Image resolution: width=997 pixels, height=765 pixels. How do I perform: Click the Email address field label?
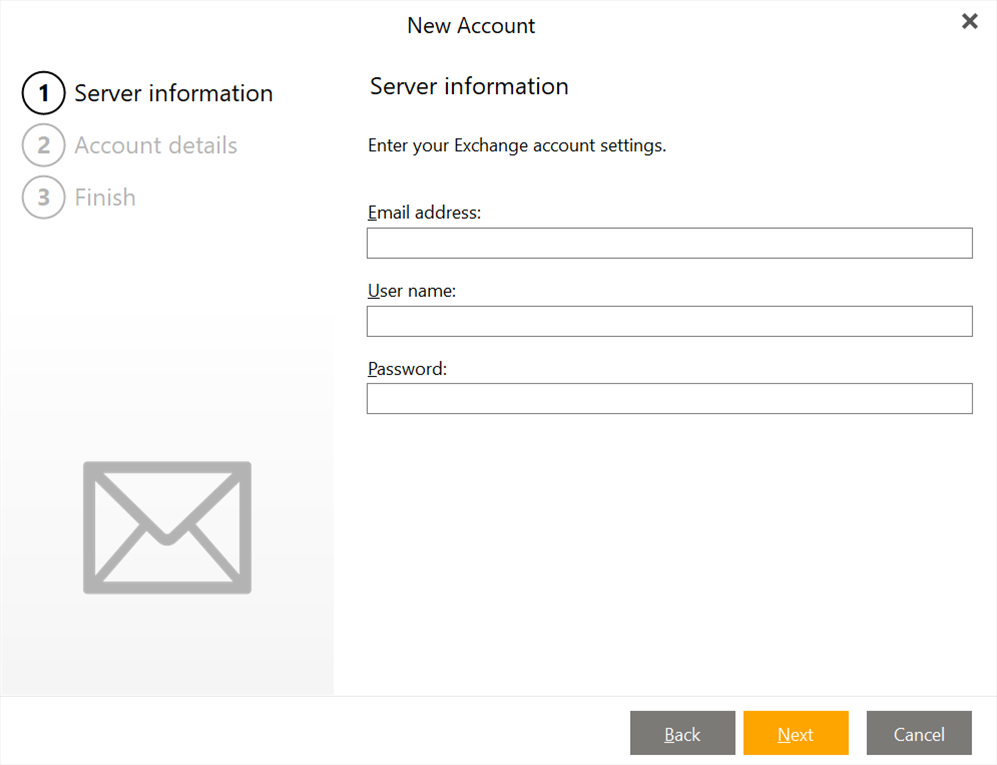pyautogui.click(x=425, y=213)
